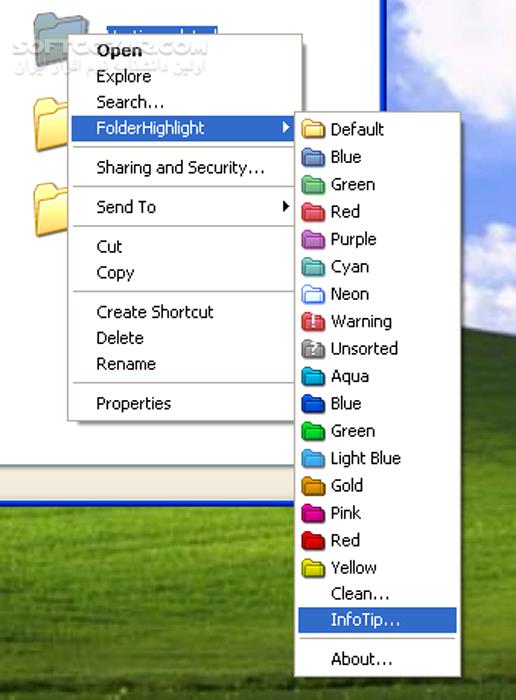Mark folder with Warning exclamation icon
516x700 pixels.
[x=313, y=321]
